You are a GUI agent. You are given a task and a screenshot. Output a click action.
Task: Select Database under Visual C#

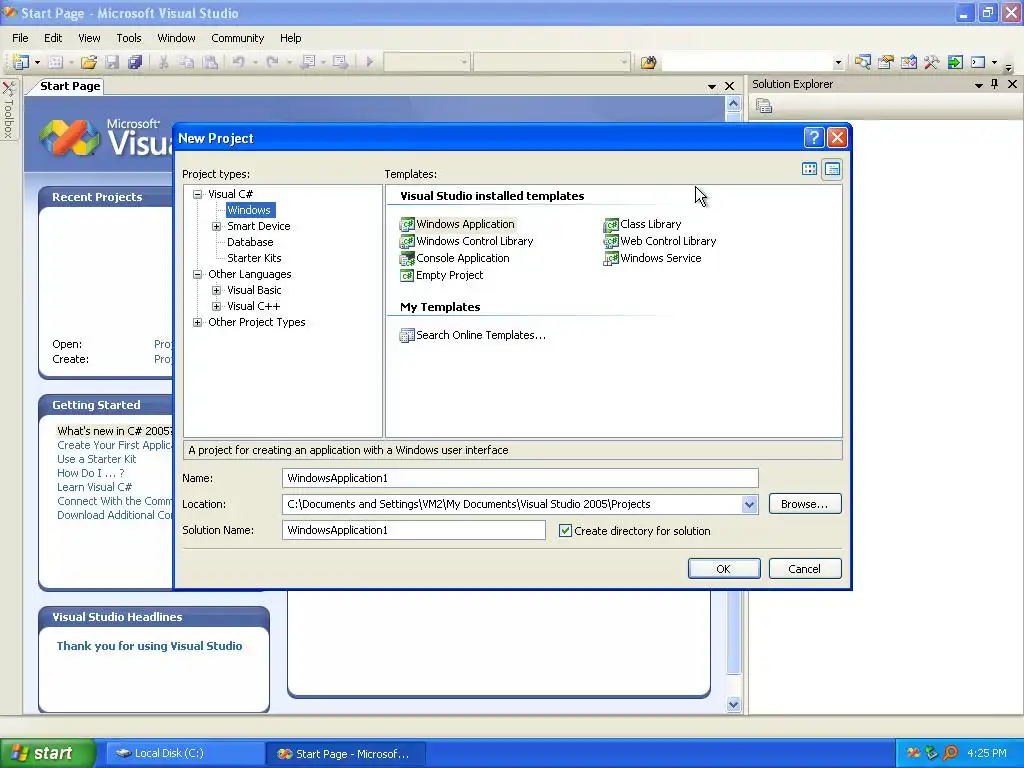click(x=250, y=242)
